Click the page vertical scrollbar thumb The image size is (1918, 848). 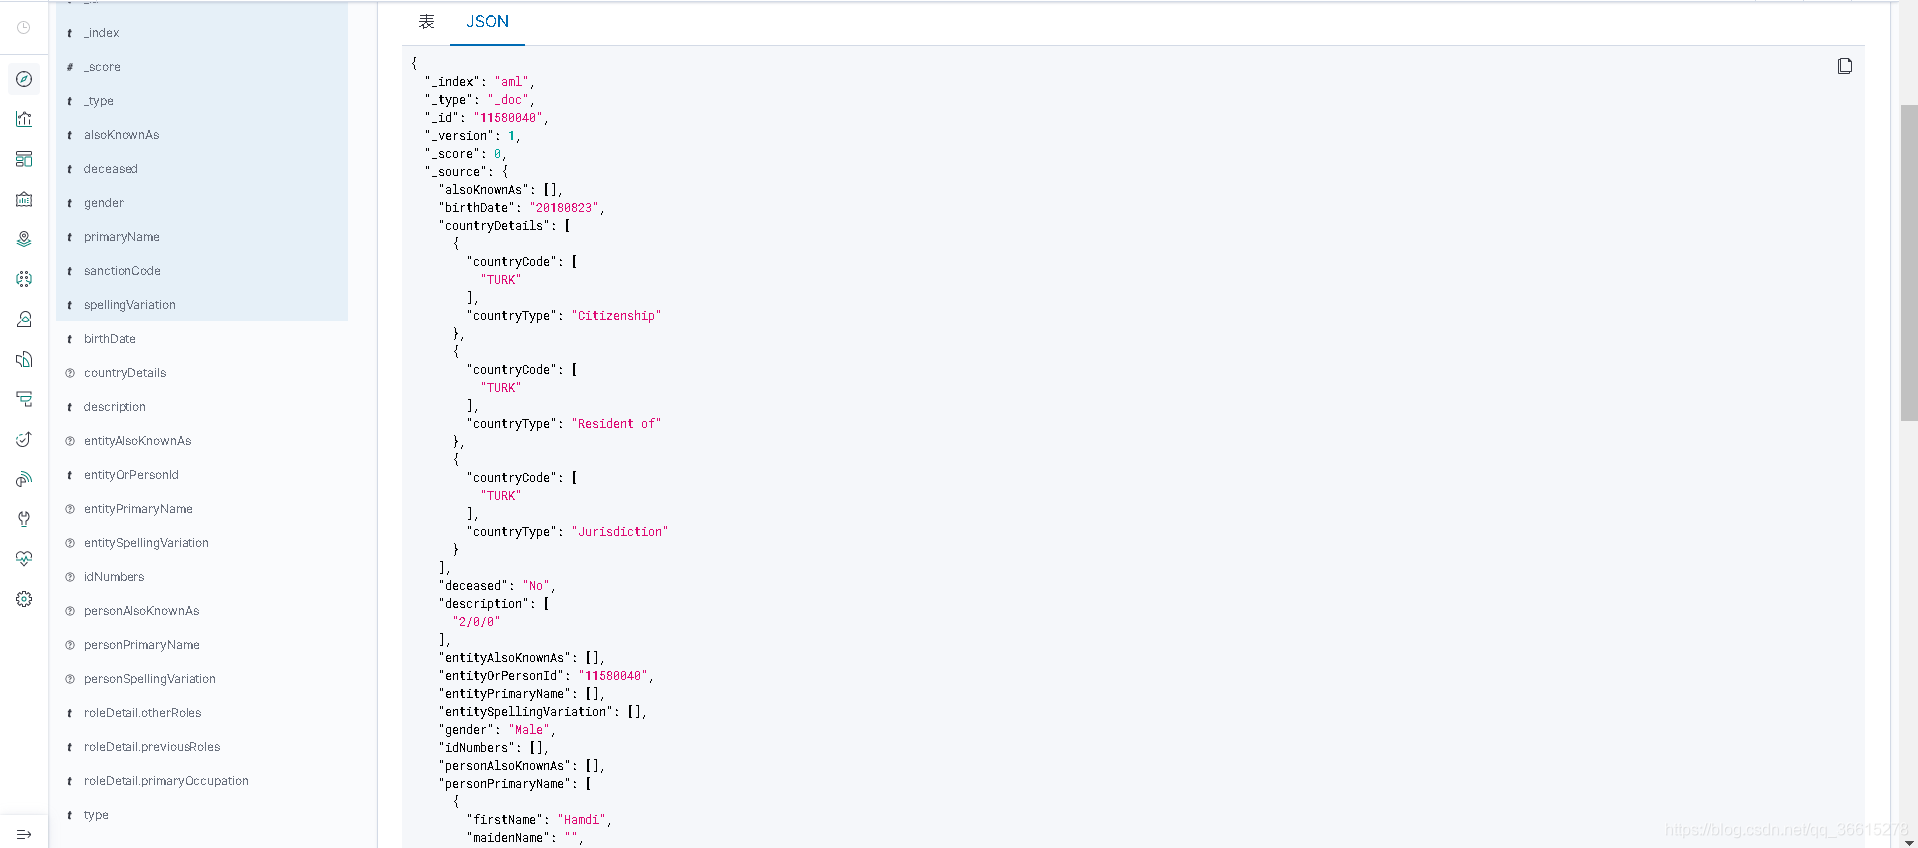(x=1909, y=262)
